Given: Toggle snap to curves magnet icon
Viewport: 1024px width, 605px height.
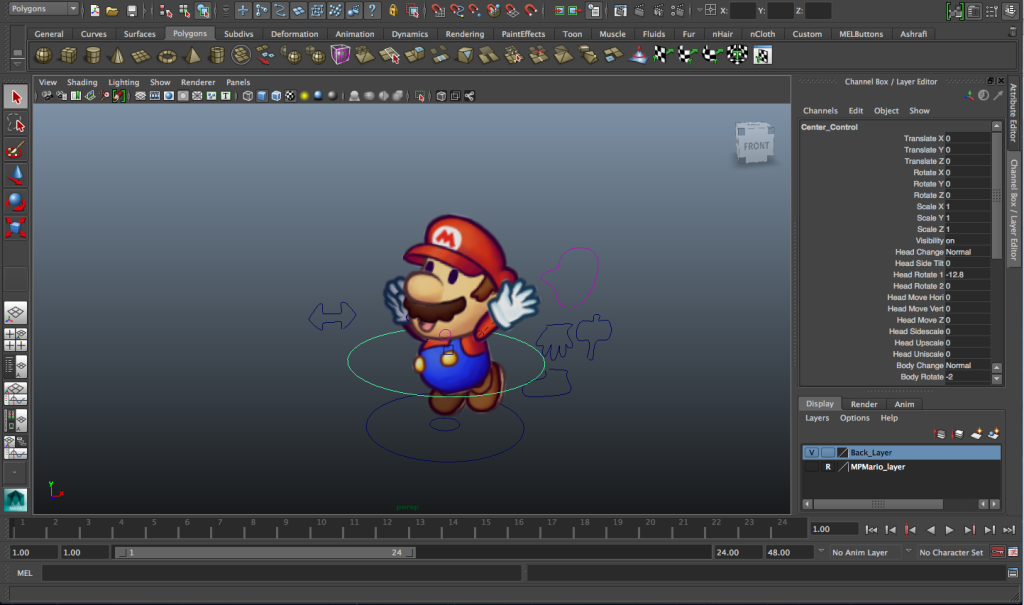Looking at the screenshot, I should click(456, 10).
